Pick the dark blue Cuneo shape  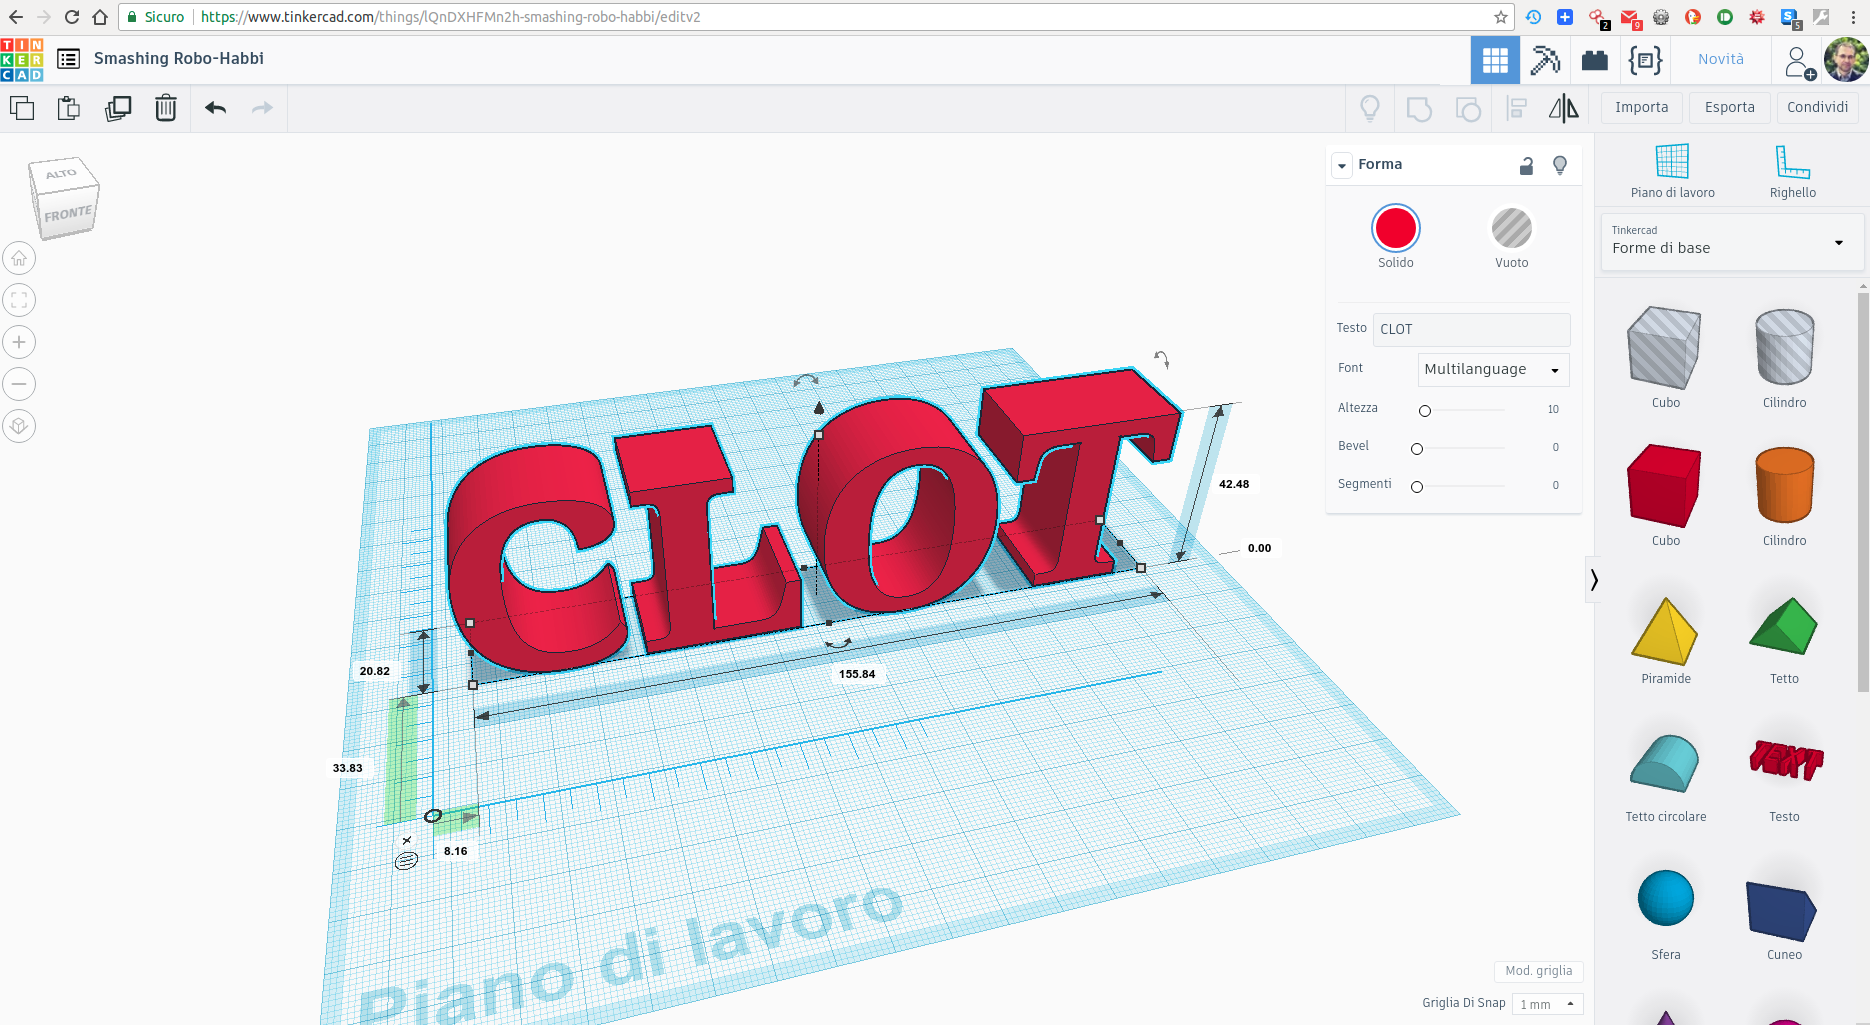click(1782, 911)
